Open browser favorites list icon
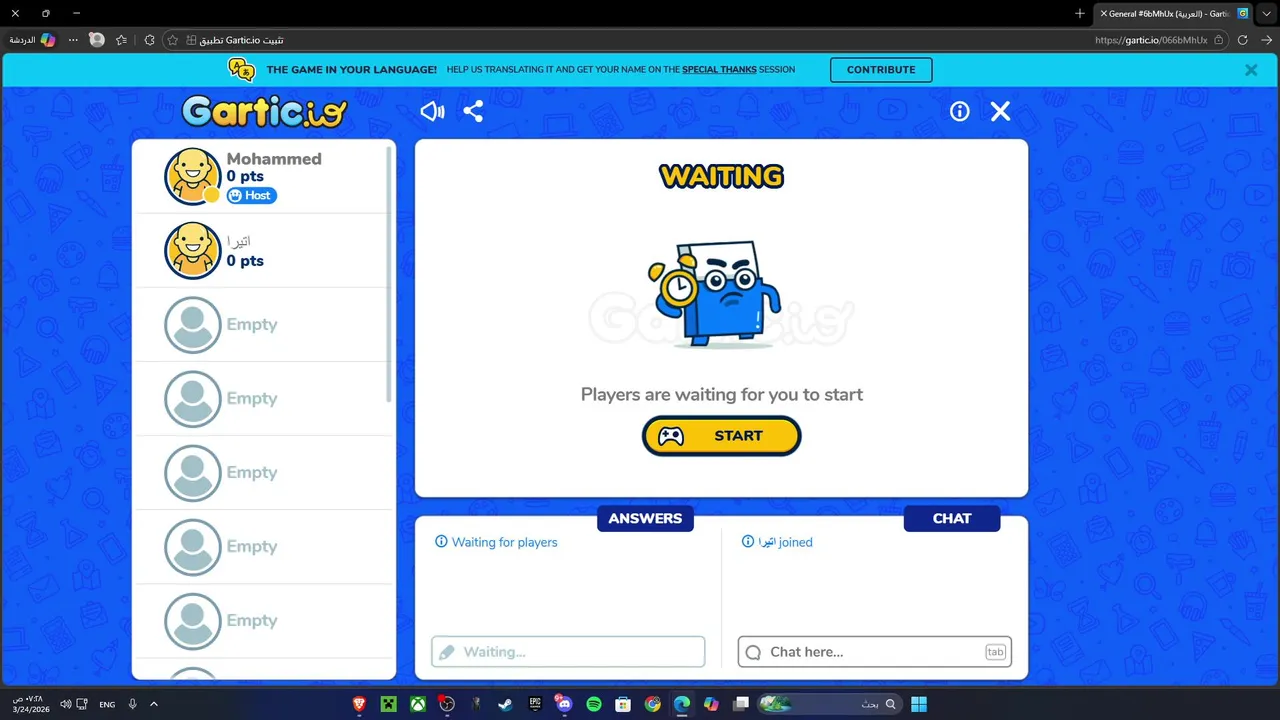 (x=121, y=40)
